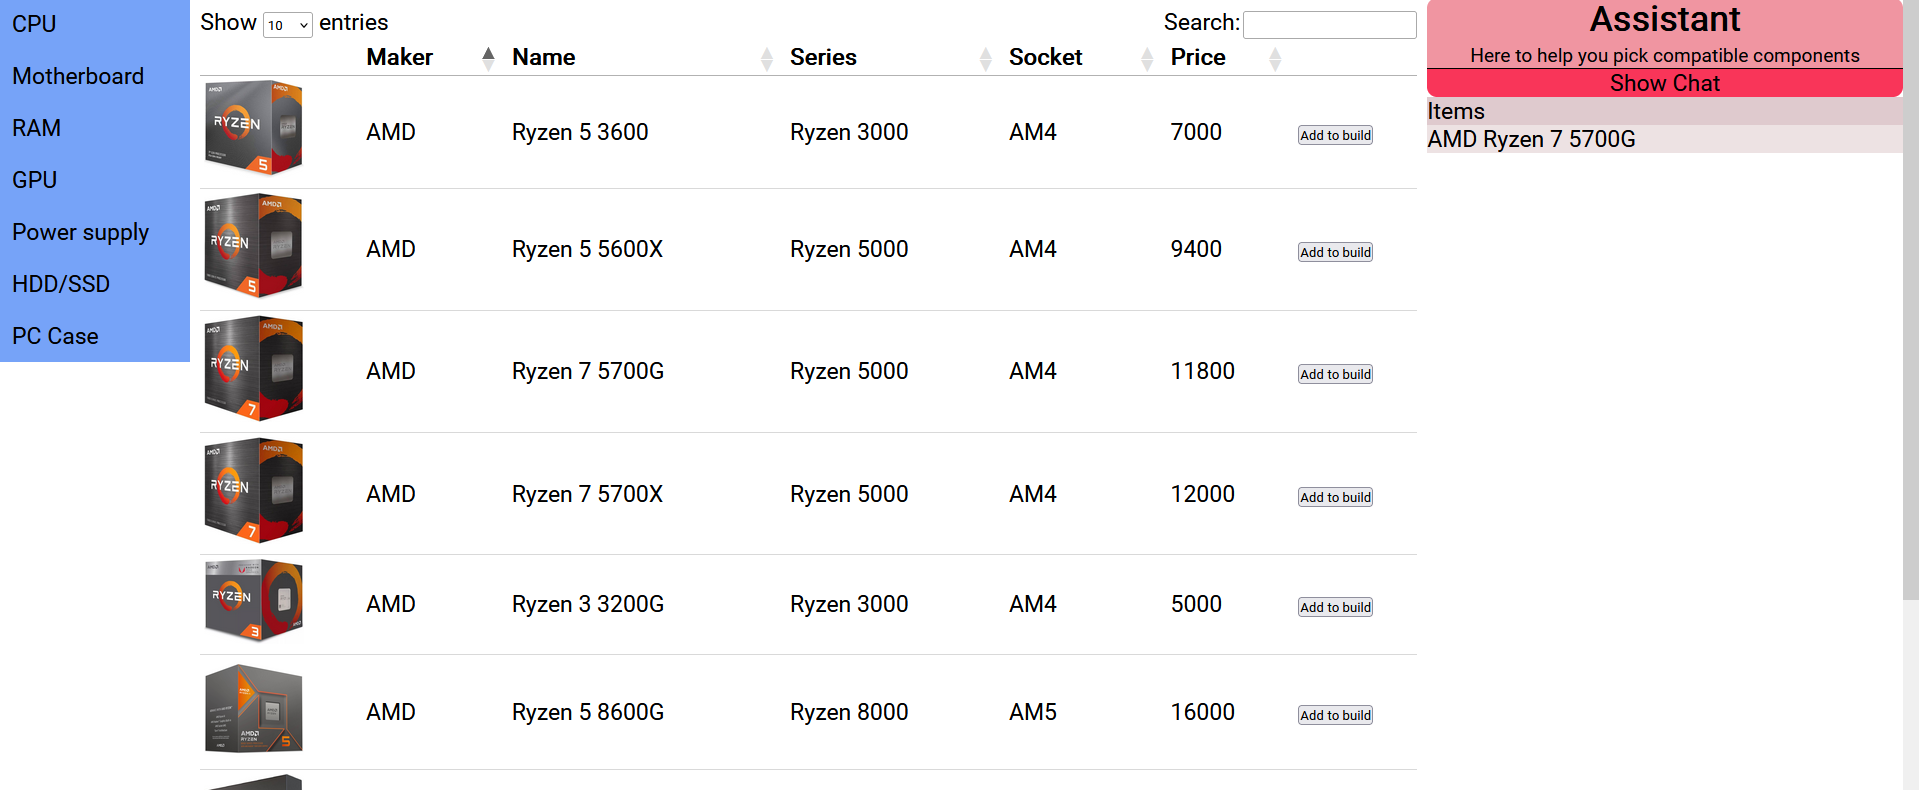
Task: Sort table by Socket column
Action: (1081, 57)
